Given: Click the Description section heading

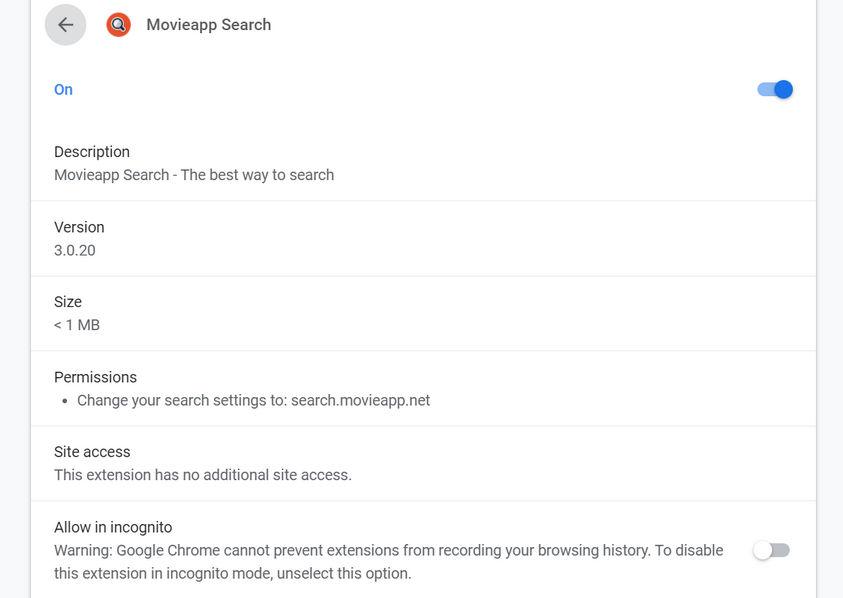Looking at the screenshot, I should (x=92, y=151).
